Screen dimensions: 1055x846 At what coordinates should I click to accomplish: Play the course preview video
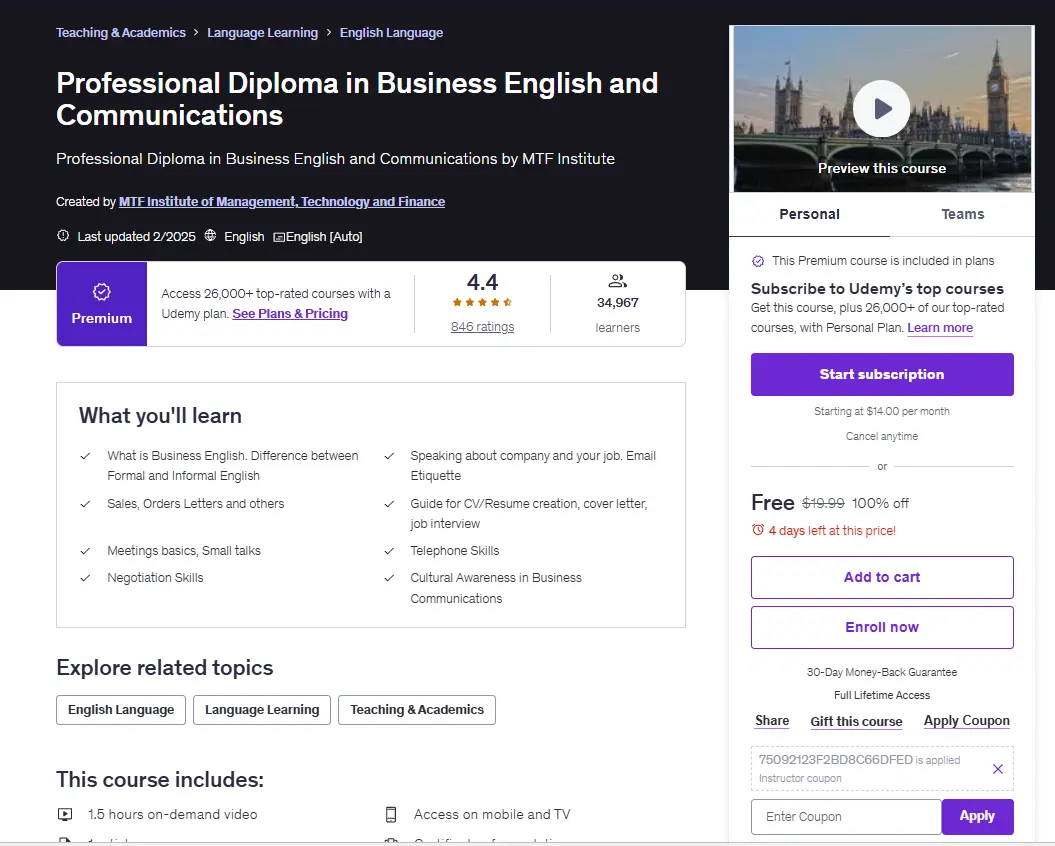(x=881, y=108)
